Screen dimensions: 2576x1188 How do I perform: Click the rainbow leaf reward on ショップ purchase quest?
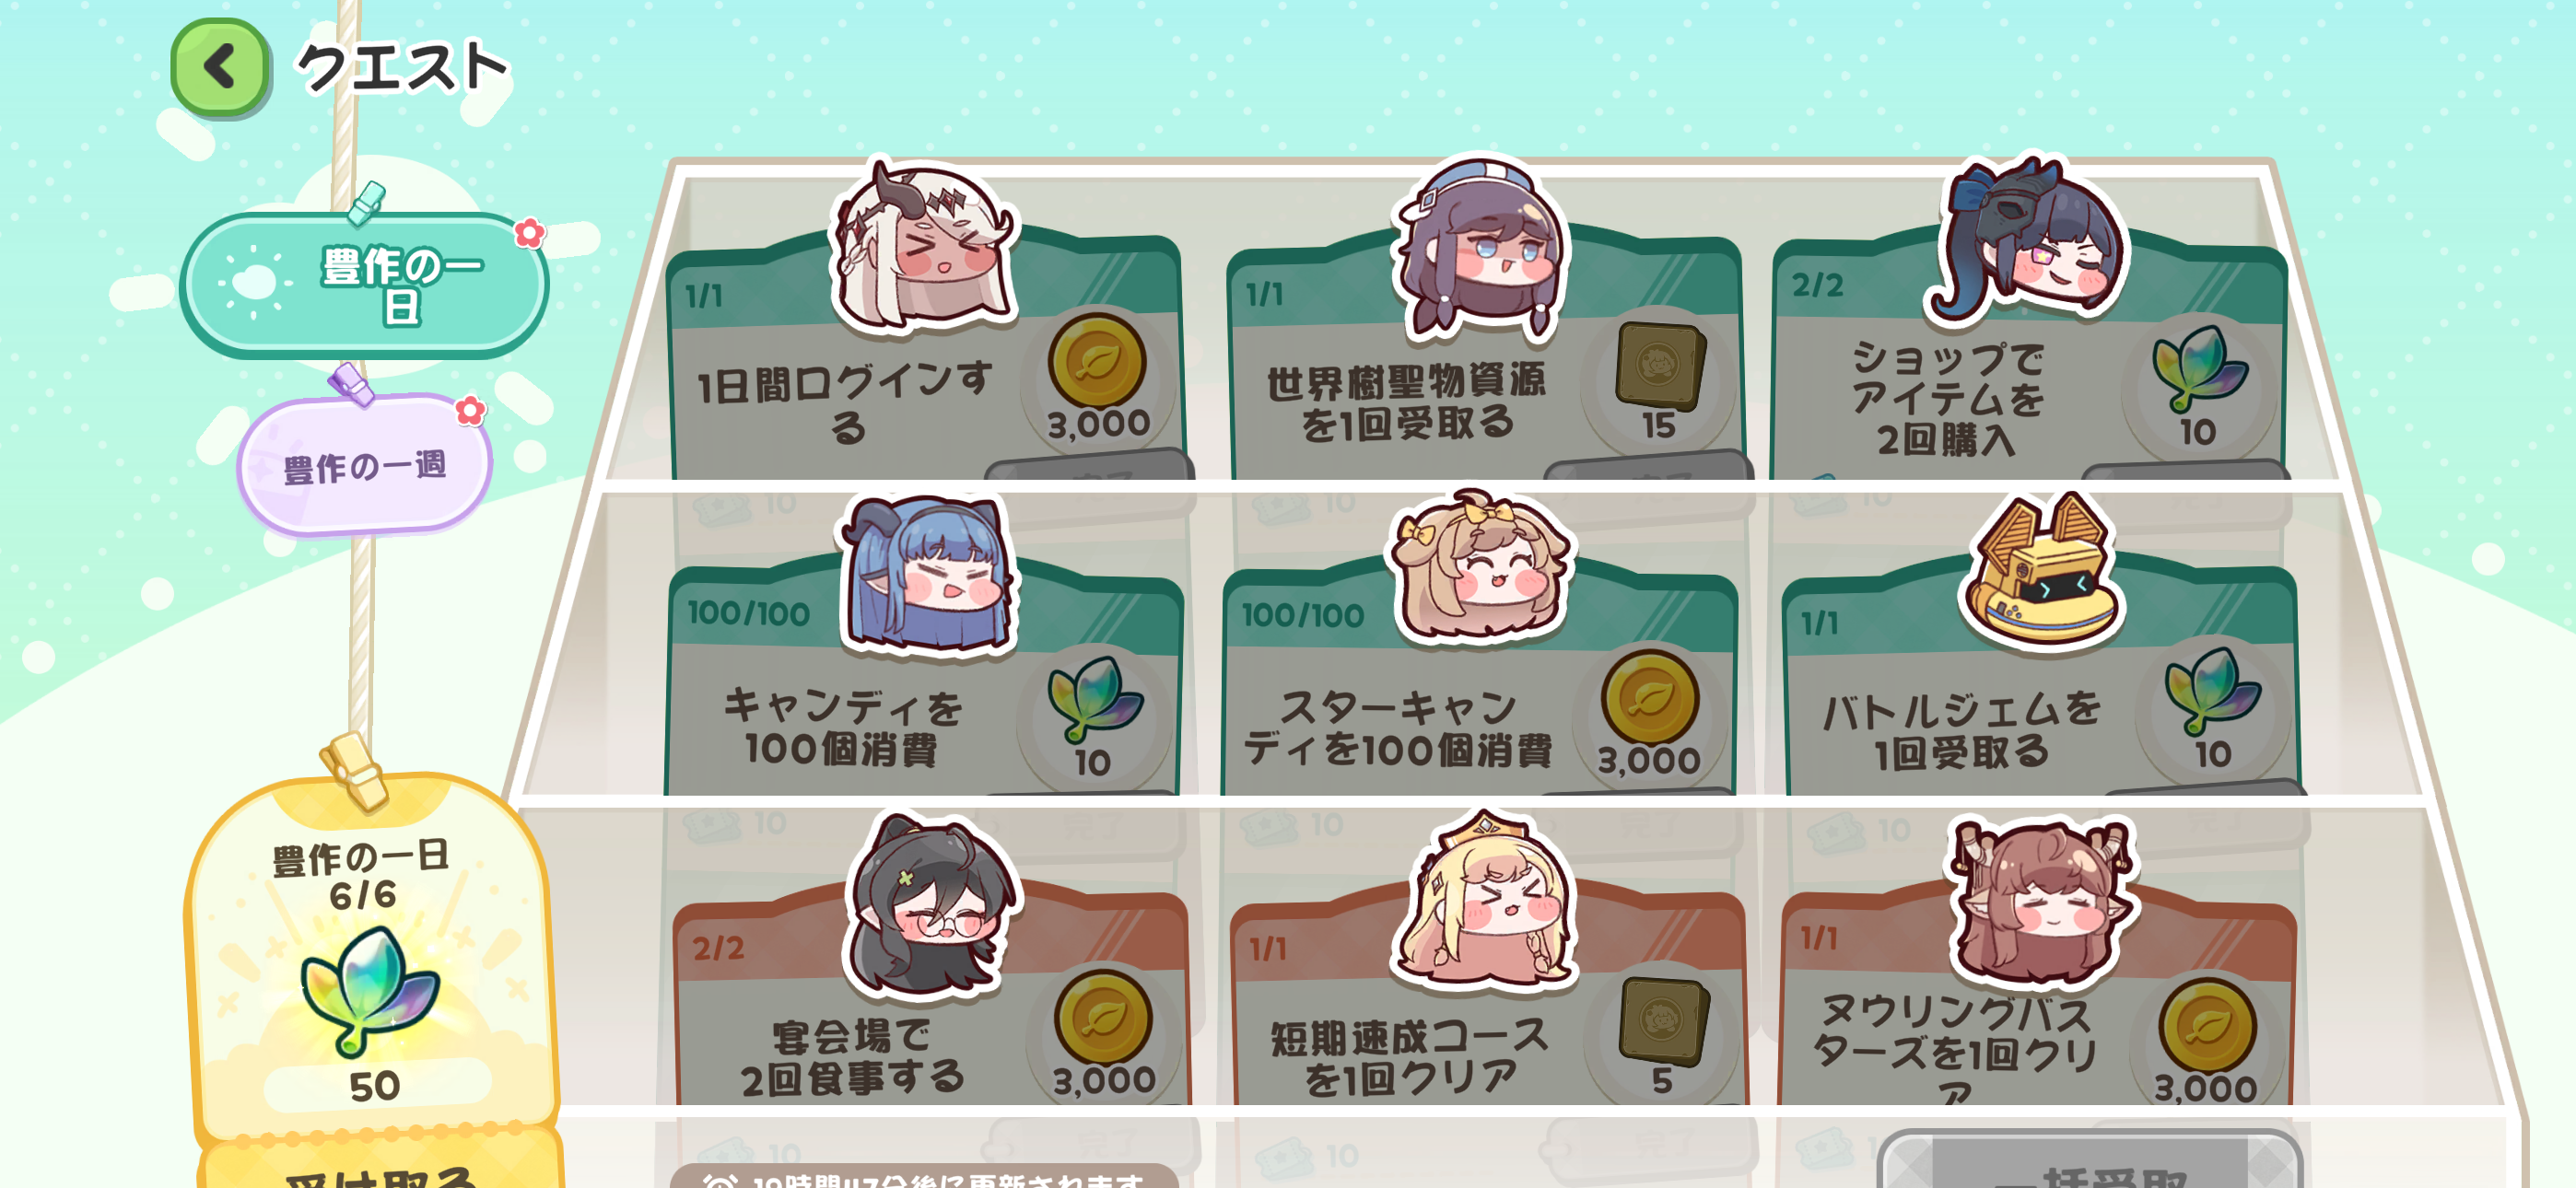coord(2199,368)
